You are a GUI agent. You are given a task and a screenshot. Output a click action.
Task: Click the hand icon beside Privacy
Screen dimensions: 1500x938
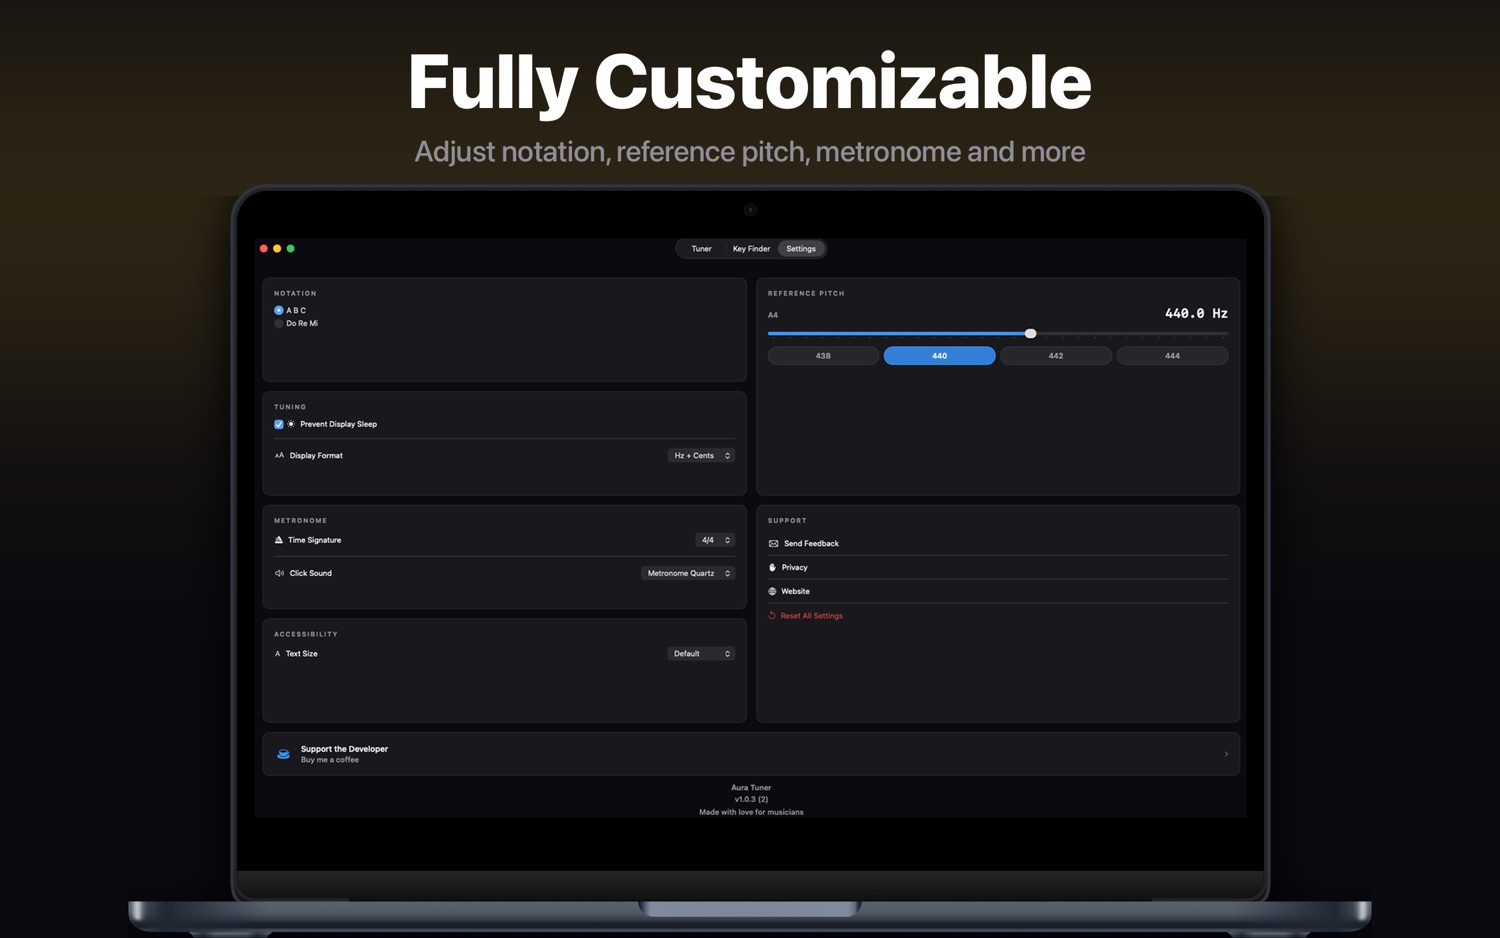(x=772, y=567)
